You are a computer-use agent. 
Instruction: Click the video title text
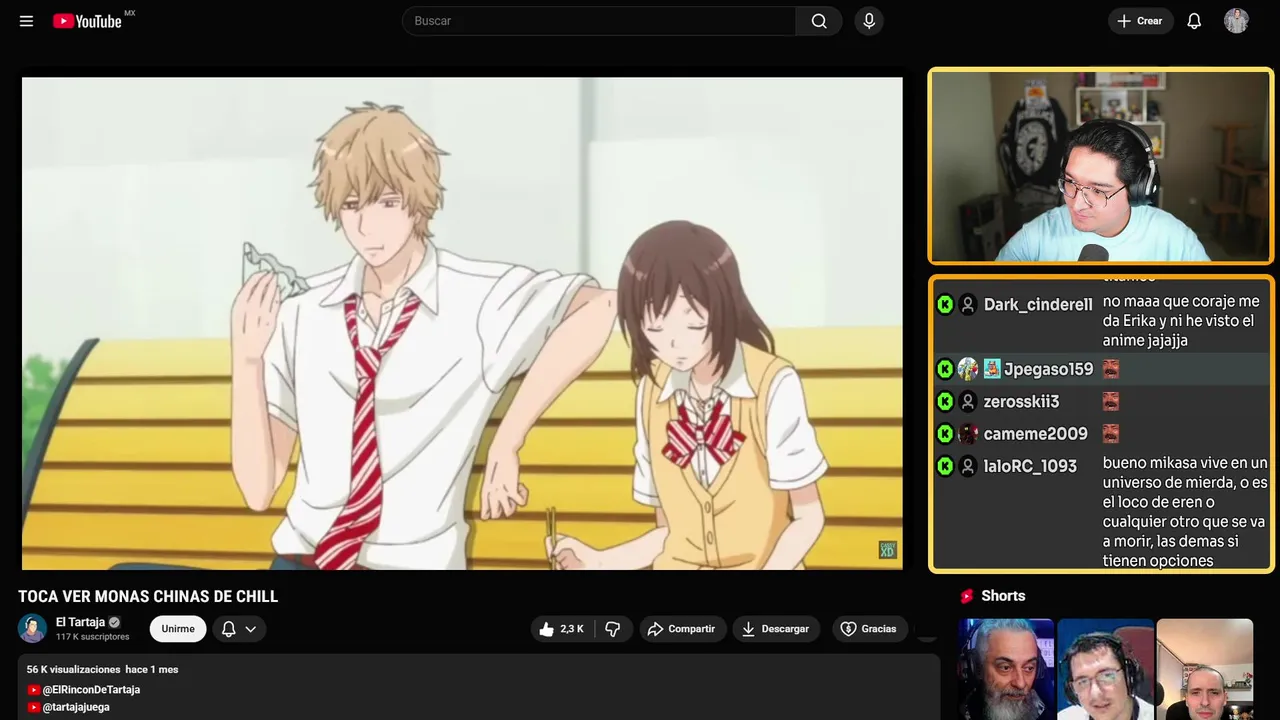pos(148,597)
